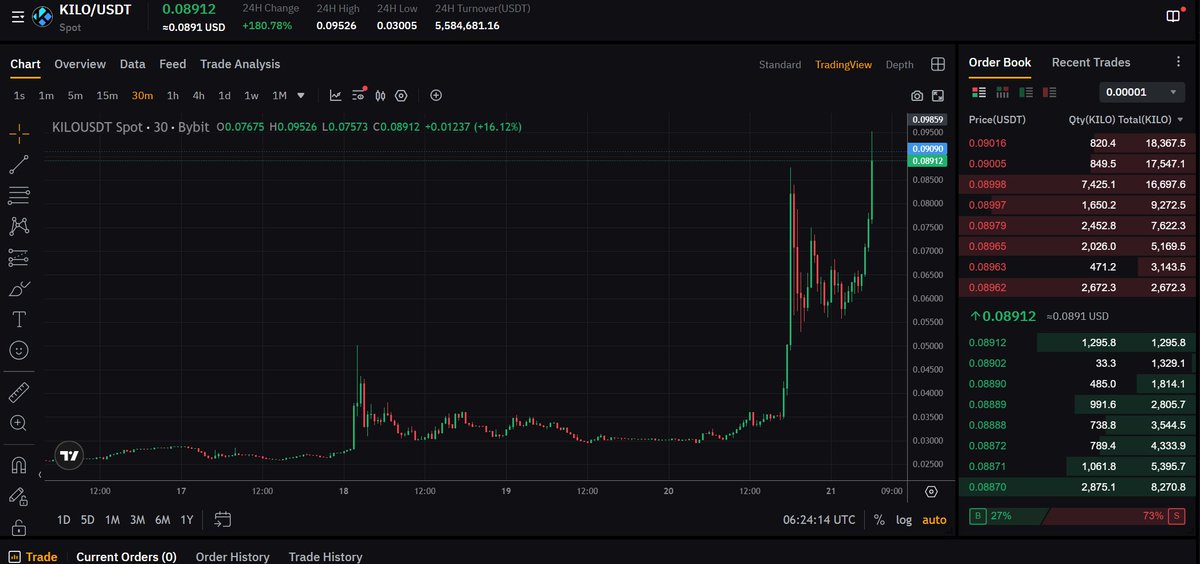Switch chart to Standard view

(780, 65)
